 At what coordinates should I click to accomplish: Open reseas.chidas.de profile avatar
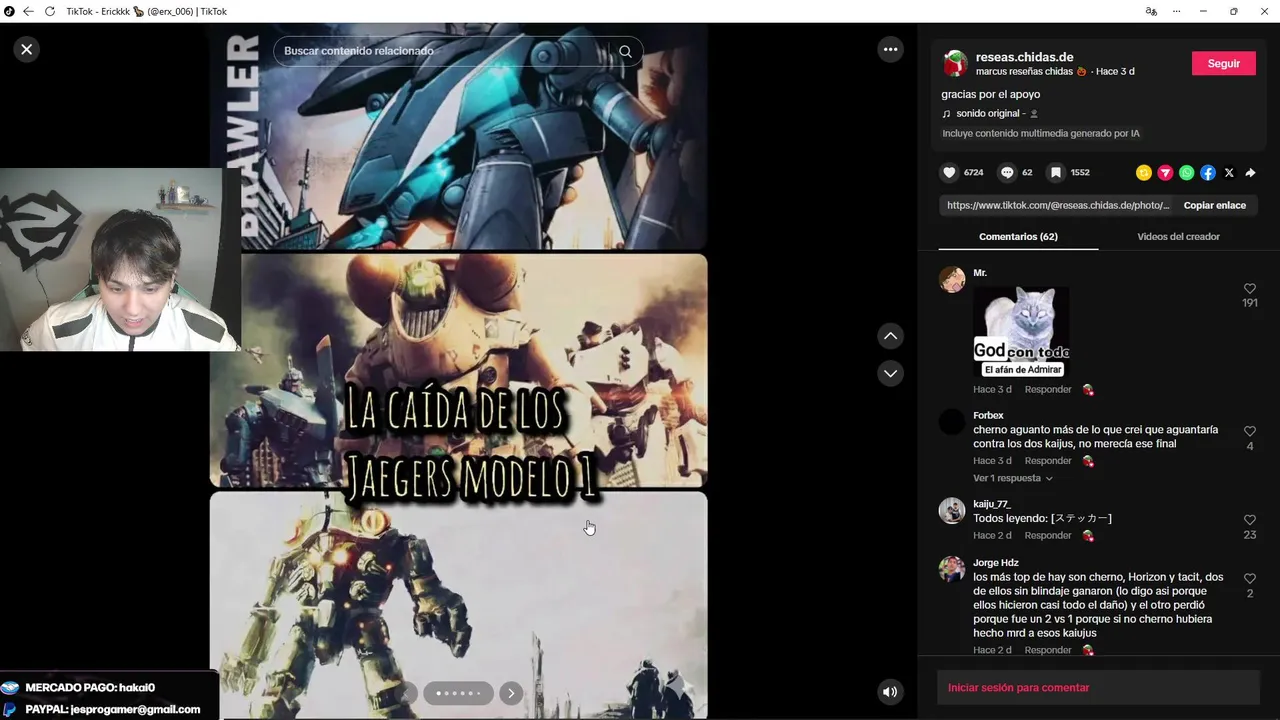(x=955, y=63)
